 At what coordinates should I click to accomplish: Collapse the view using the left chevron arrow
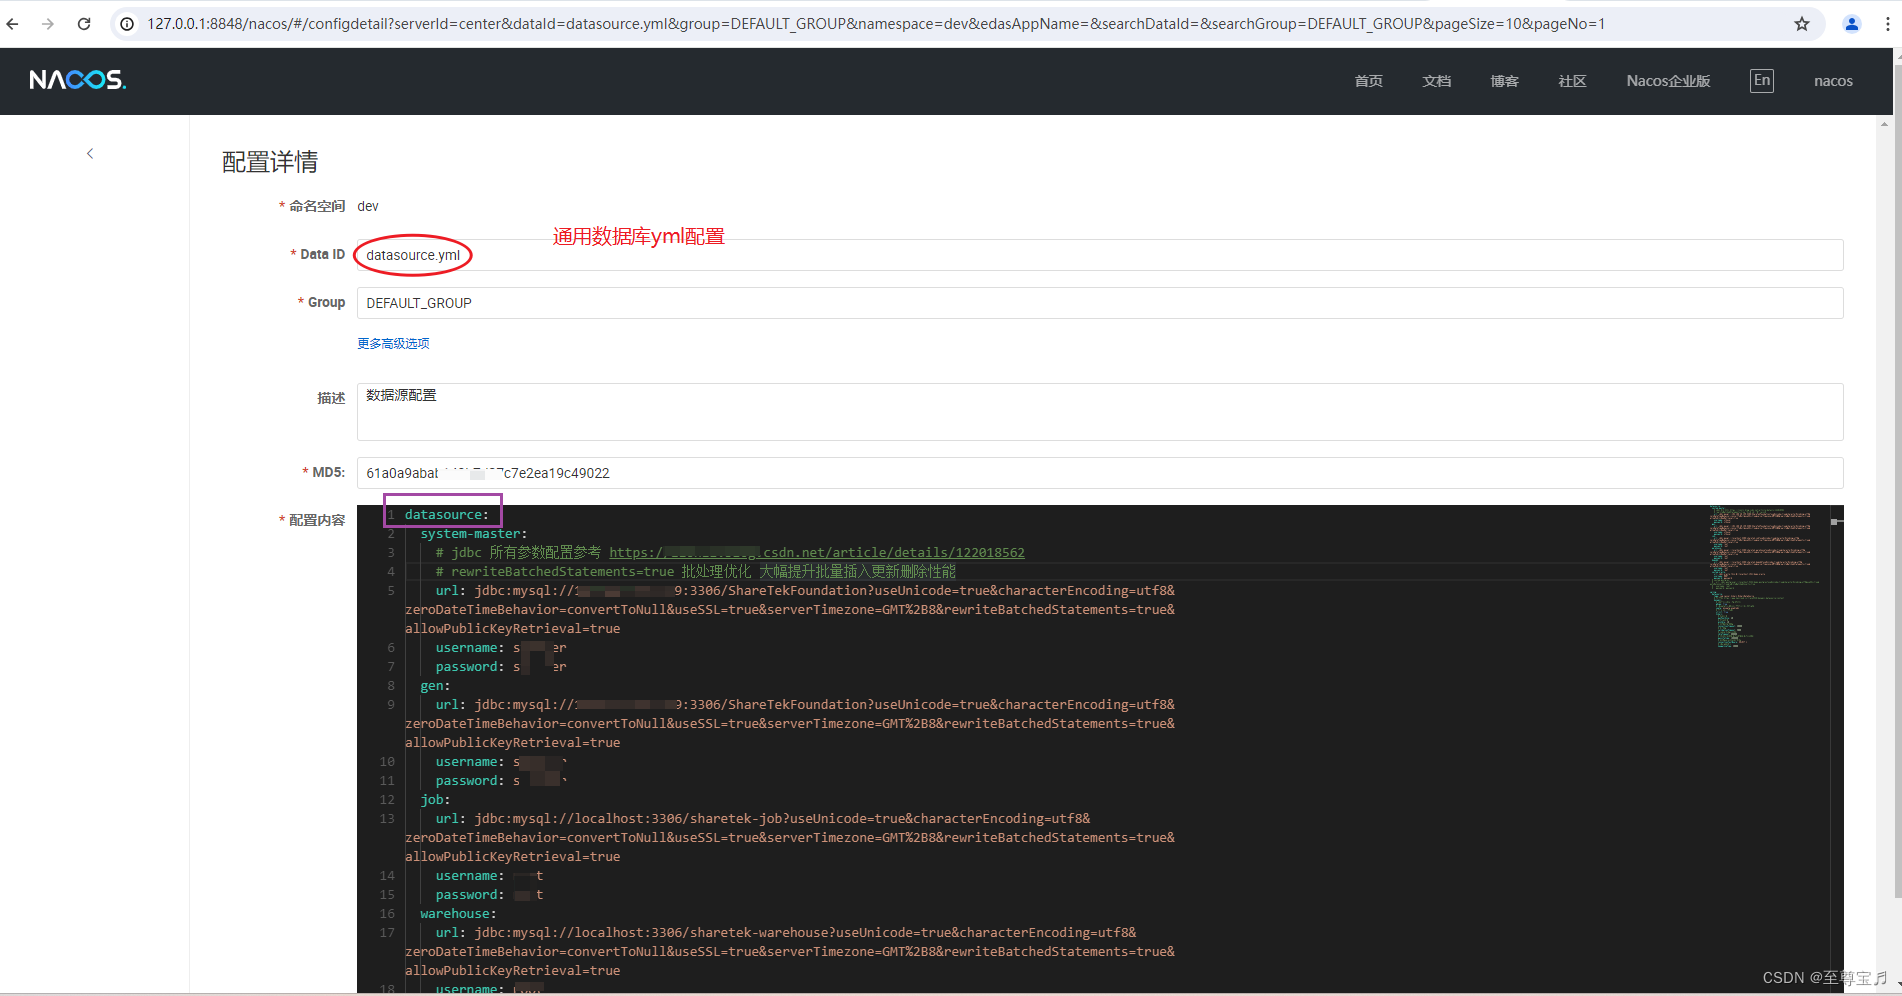tap(90, 153)
